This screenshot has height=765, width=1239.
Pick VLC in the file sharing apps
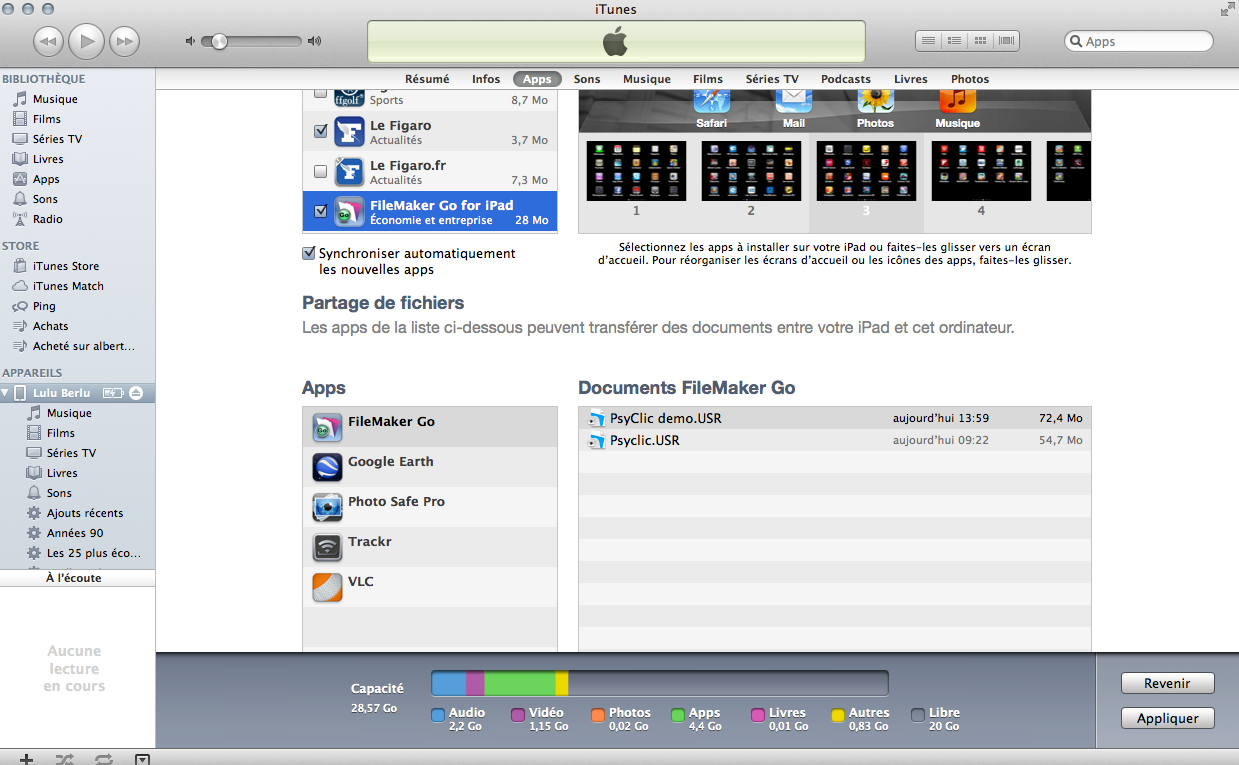(x=430, y=587)
